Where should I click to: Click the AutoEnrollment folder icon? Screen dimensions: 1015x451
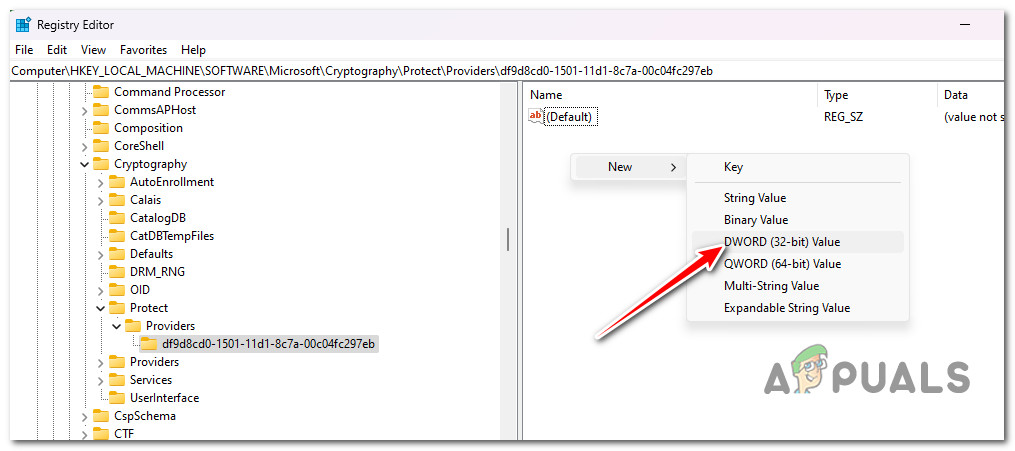click(117, 182)
